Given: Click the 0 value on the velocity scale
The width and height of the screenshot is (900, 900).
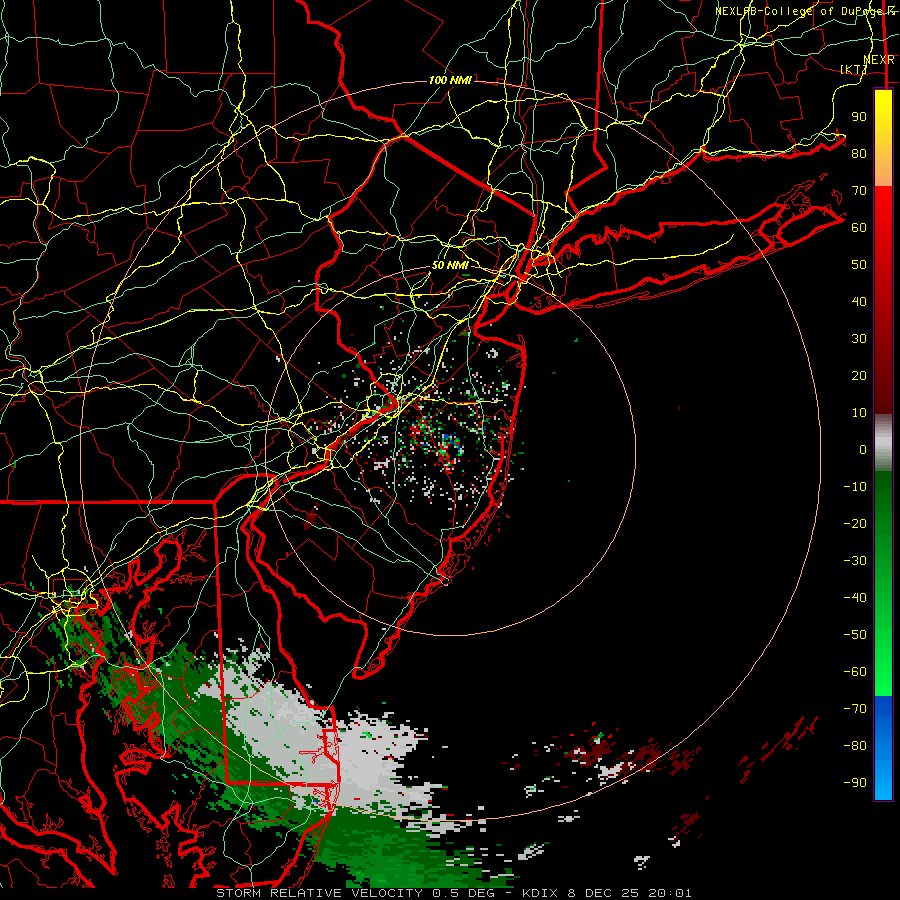Looking at the screenshot, I should click(x=863, y=449).
